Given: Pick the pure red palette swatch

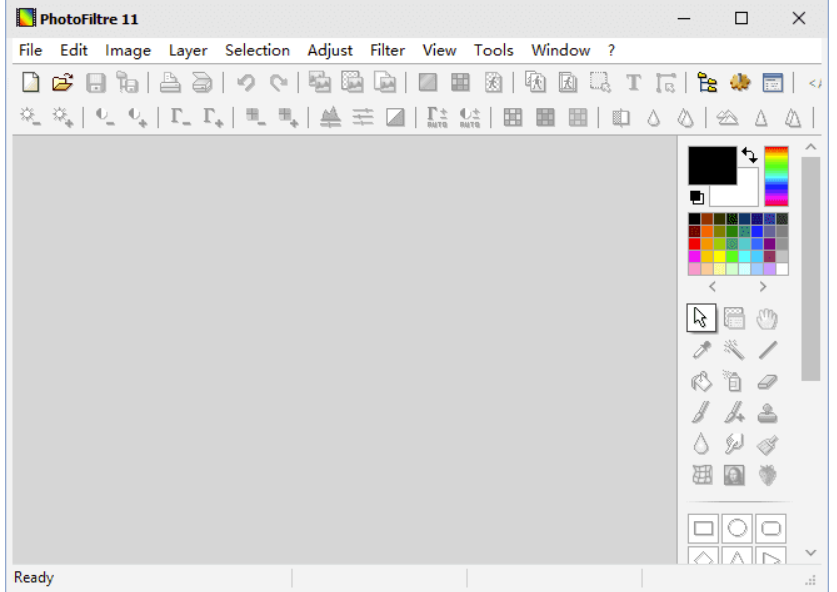Looking at the screenshot, I should pyautogui.click(x=694, y=244).
